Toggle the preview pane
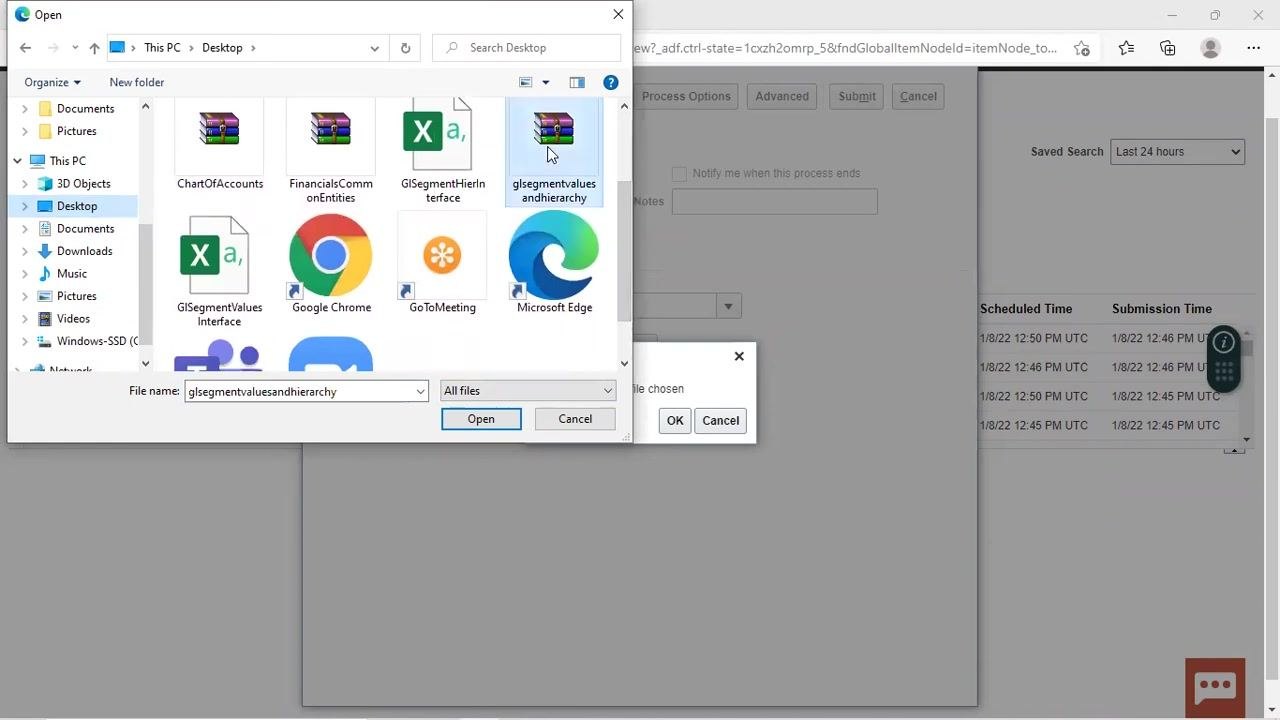Viewport: 1280px width, 720px height. point(577,82)
